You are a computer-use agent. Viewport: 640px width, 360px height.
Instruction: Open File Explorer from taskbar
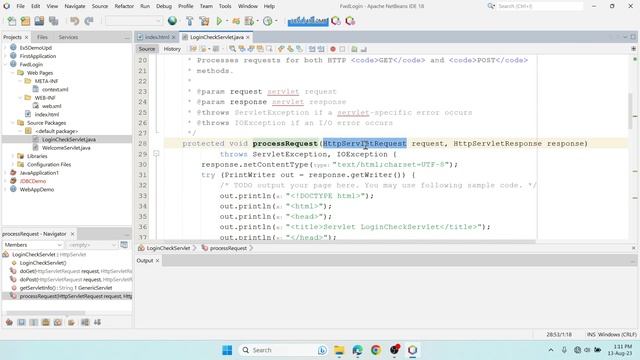[x=339, y=350]
